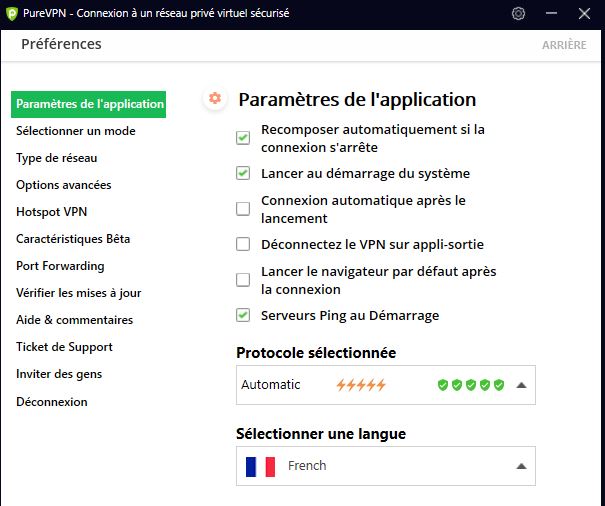
Task: Click the Sélectionner une langue heading
Action: [x=321, y=434]
